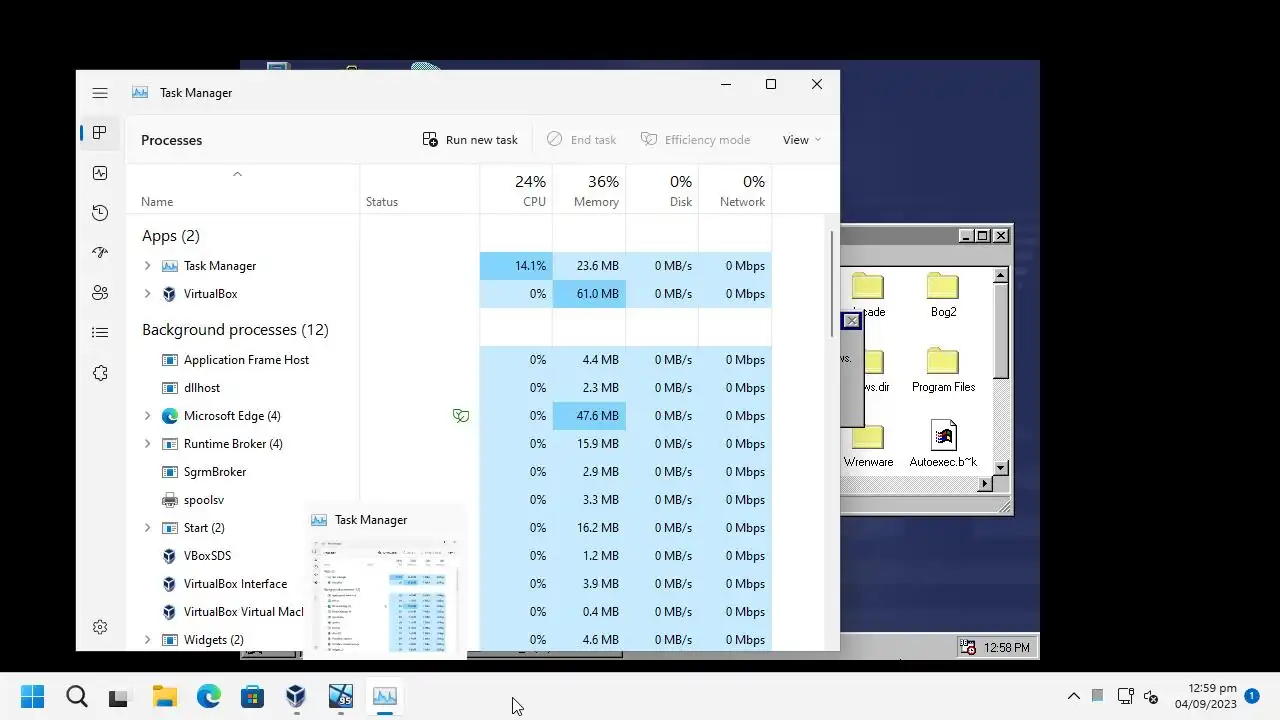The height and width of the screenshot is (720, 1280).
Task: Open Microsoft Store from the taskbar
Action: point(252,696)
